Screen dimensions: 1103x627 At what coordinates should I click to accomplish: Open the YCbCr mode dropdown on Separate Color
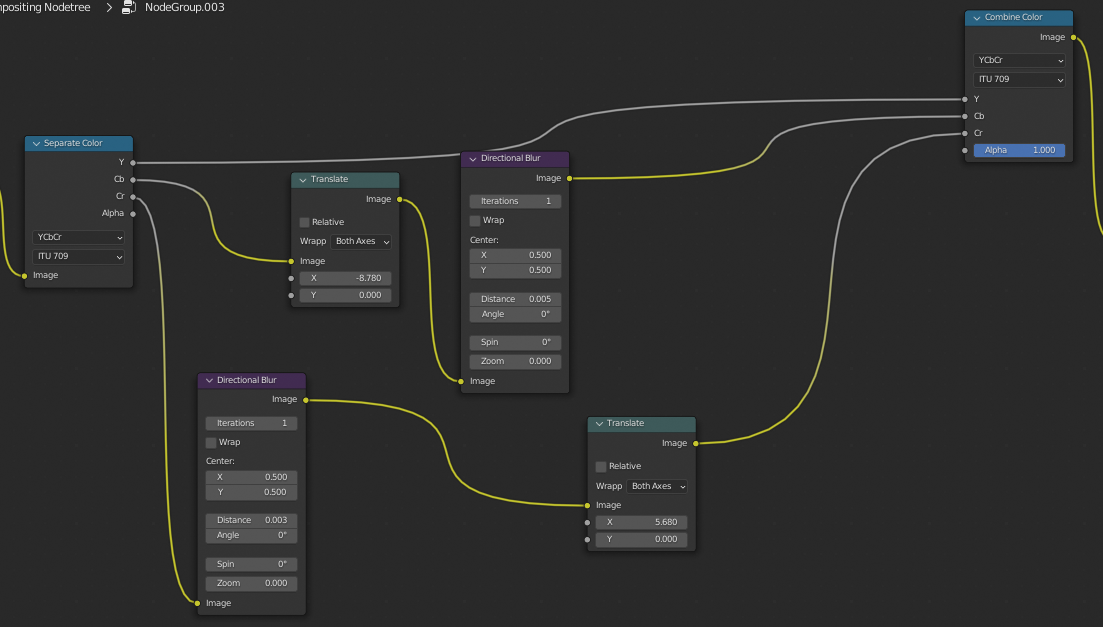[78, 237]
